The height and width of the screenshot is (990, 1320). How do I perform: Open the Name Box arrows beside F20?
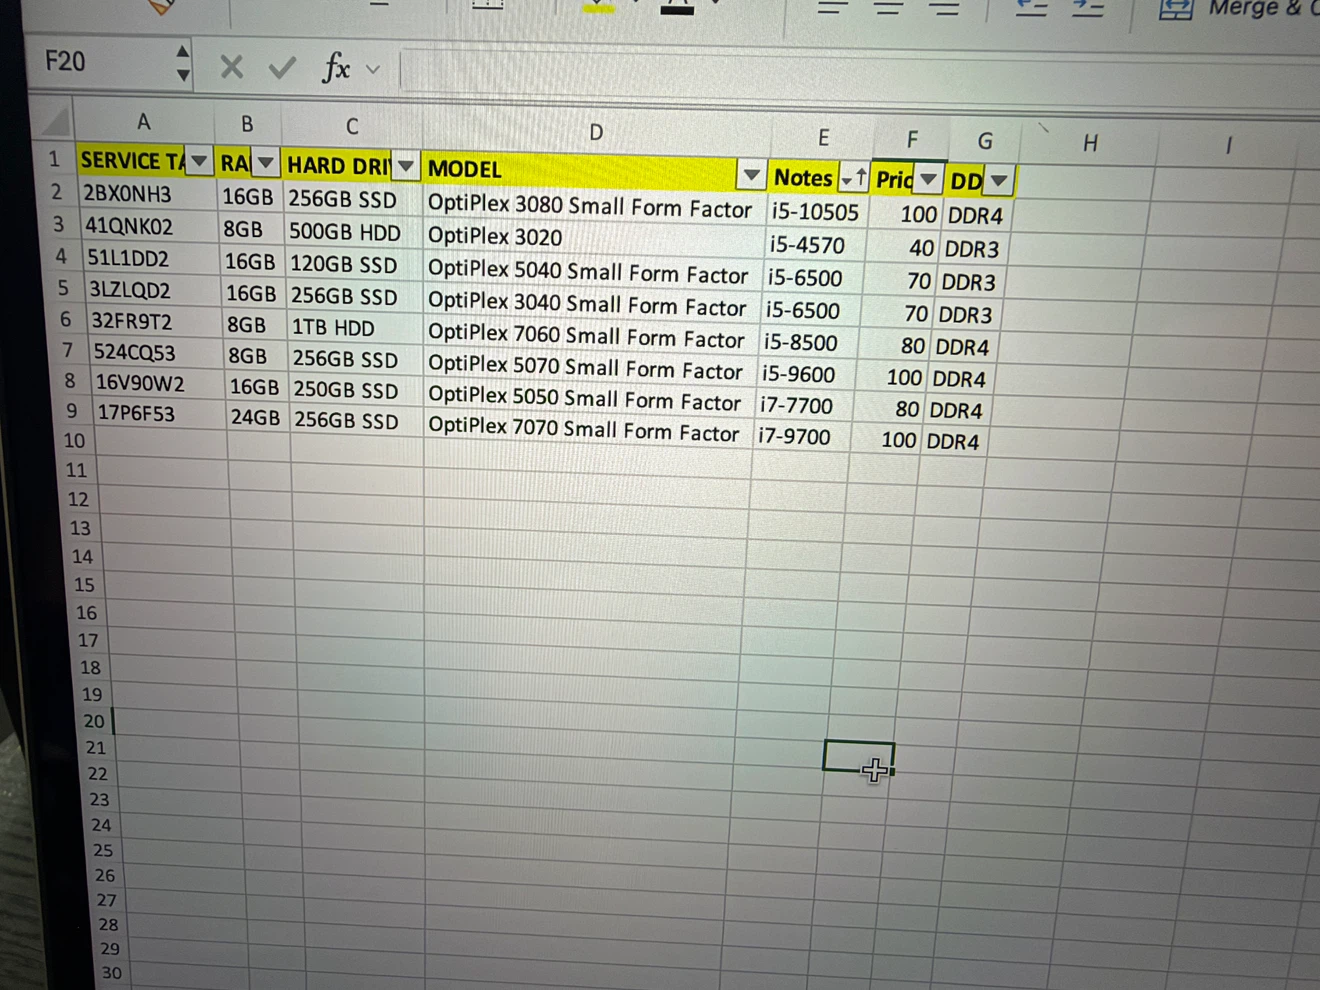182,63
